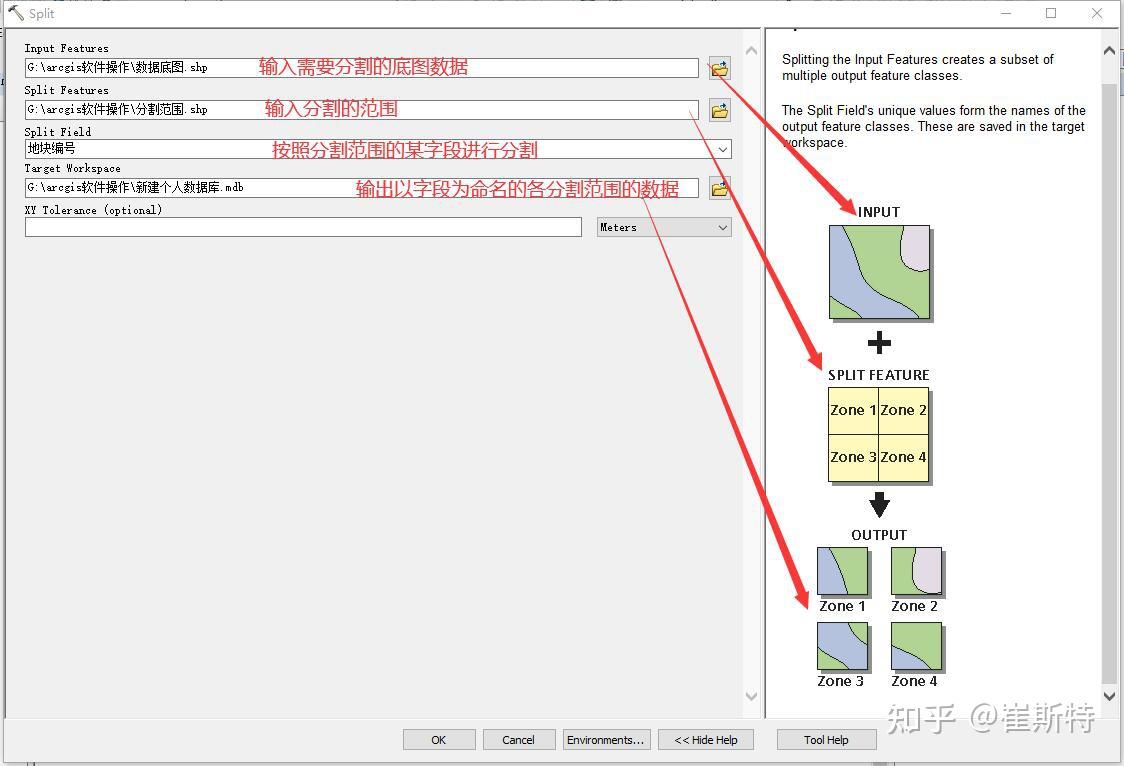Cancel the Split dialog
Screen dimensions: 1124x766
tap(518, 739)
